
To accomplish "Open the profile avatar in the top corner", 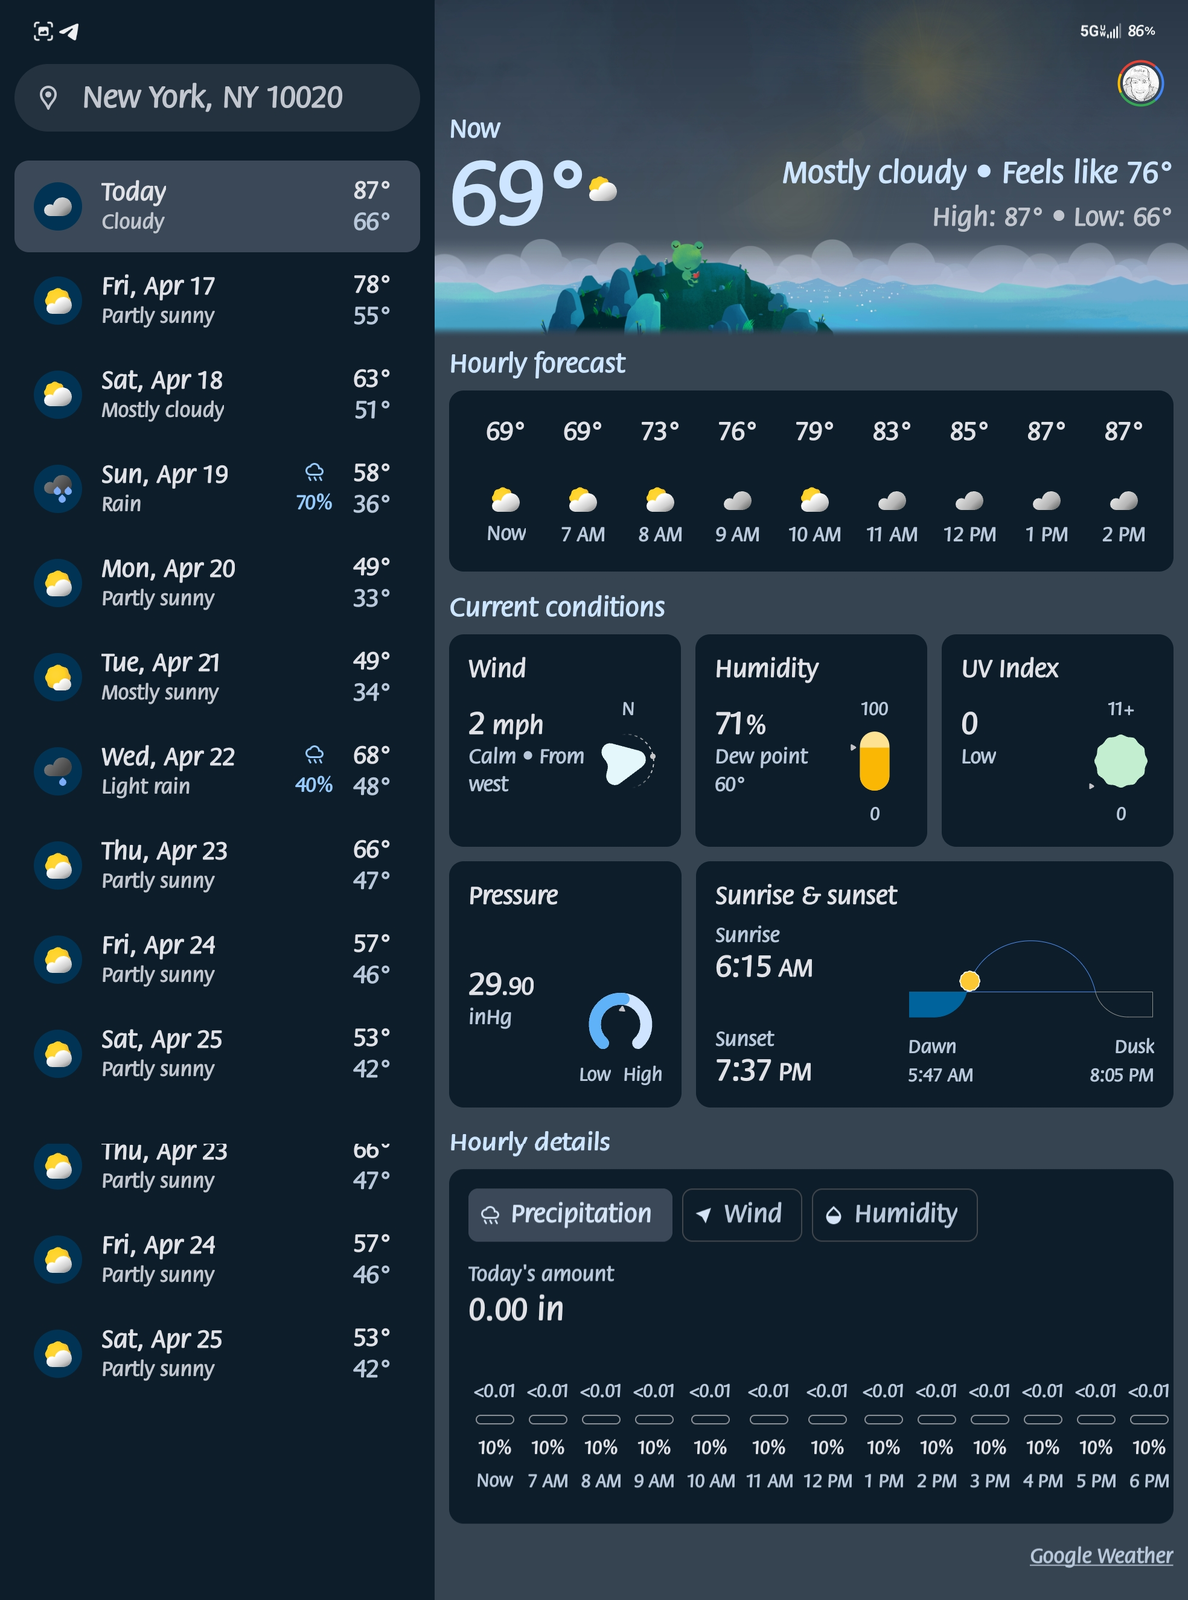I will coord(1140,84).
